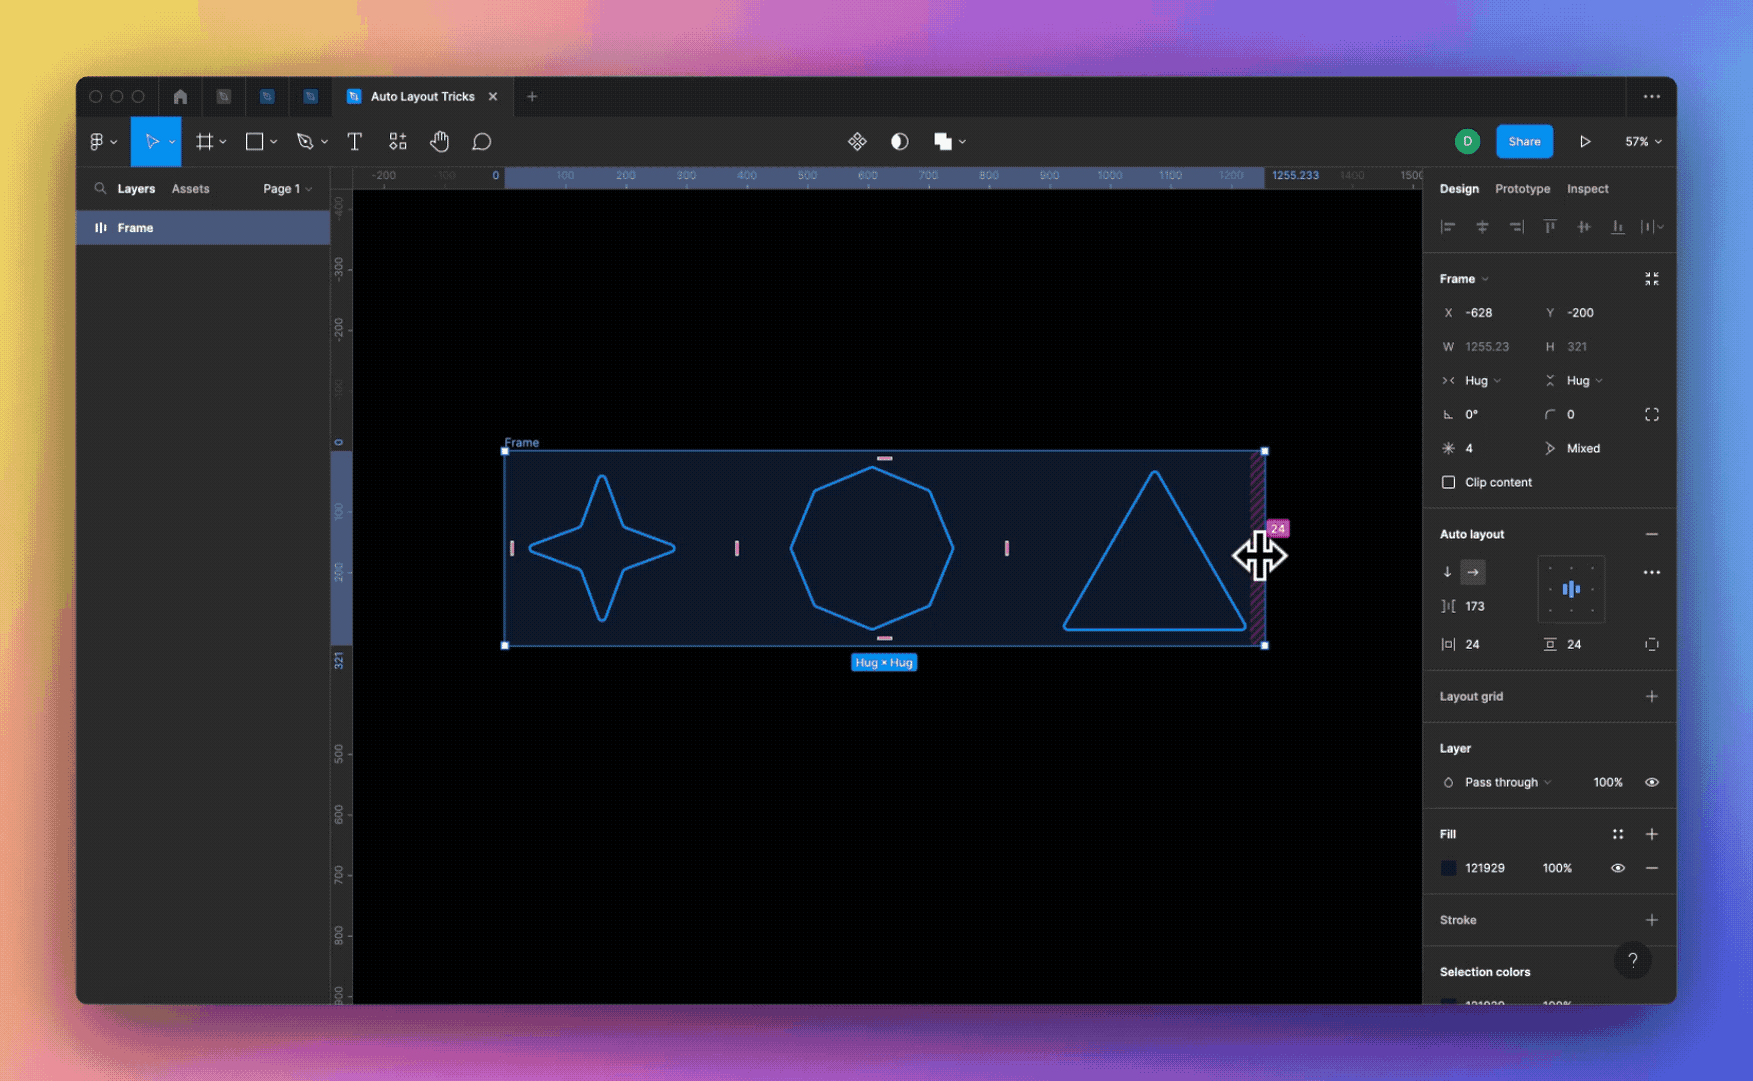
Task: Select the Frame layer in Layers panel
Action: click(x=203, y=228)
